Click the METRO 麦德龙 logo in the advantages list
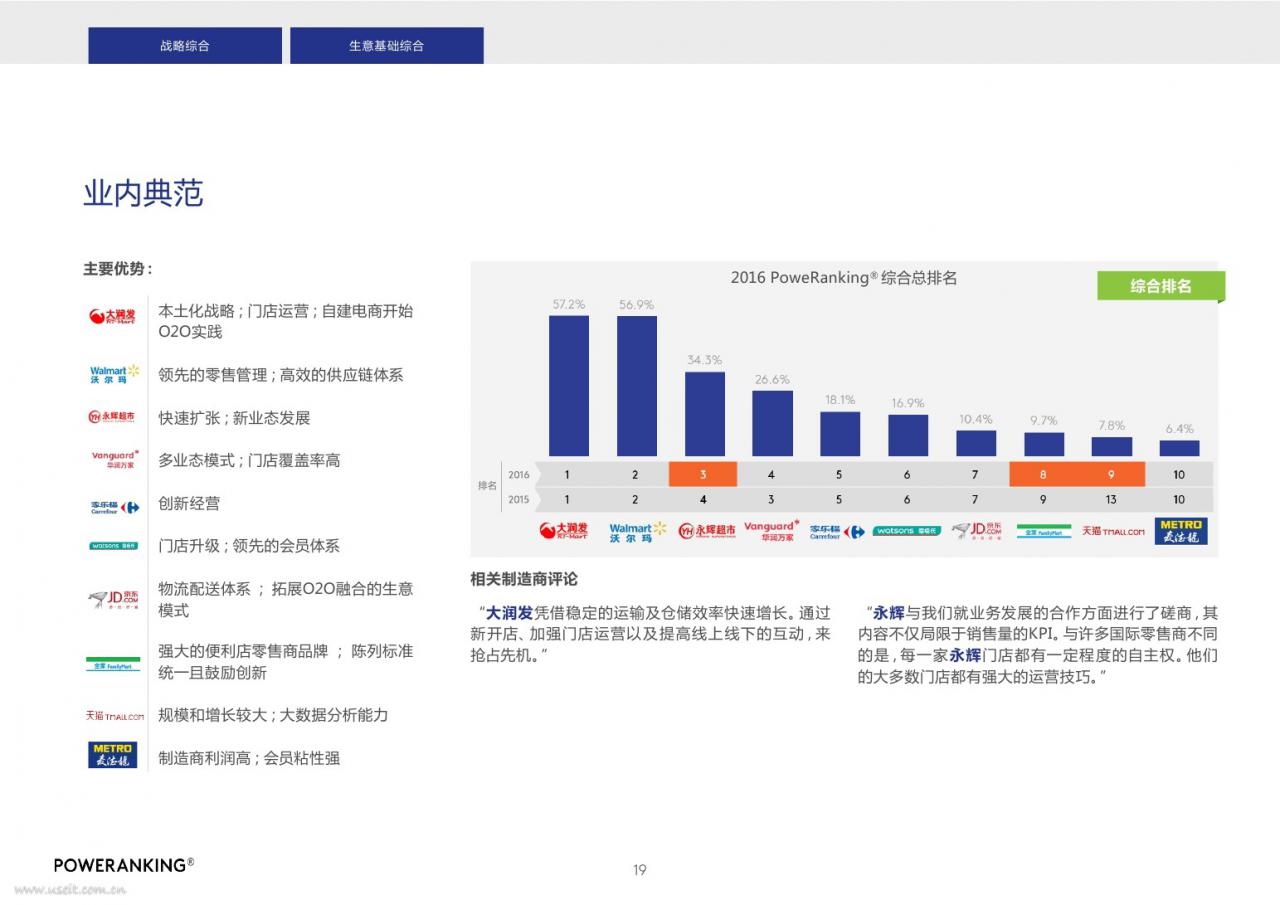The height and width of the screenshot is (905, 1280). pyautogui.click(x=113, y=754)
